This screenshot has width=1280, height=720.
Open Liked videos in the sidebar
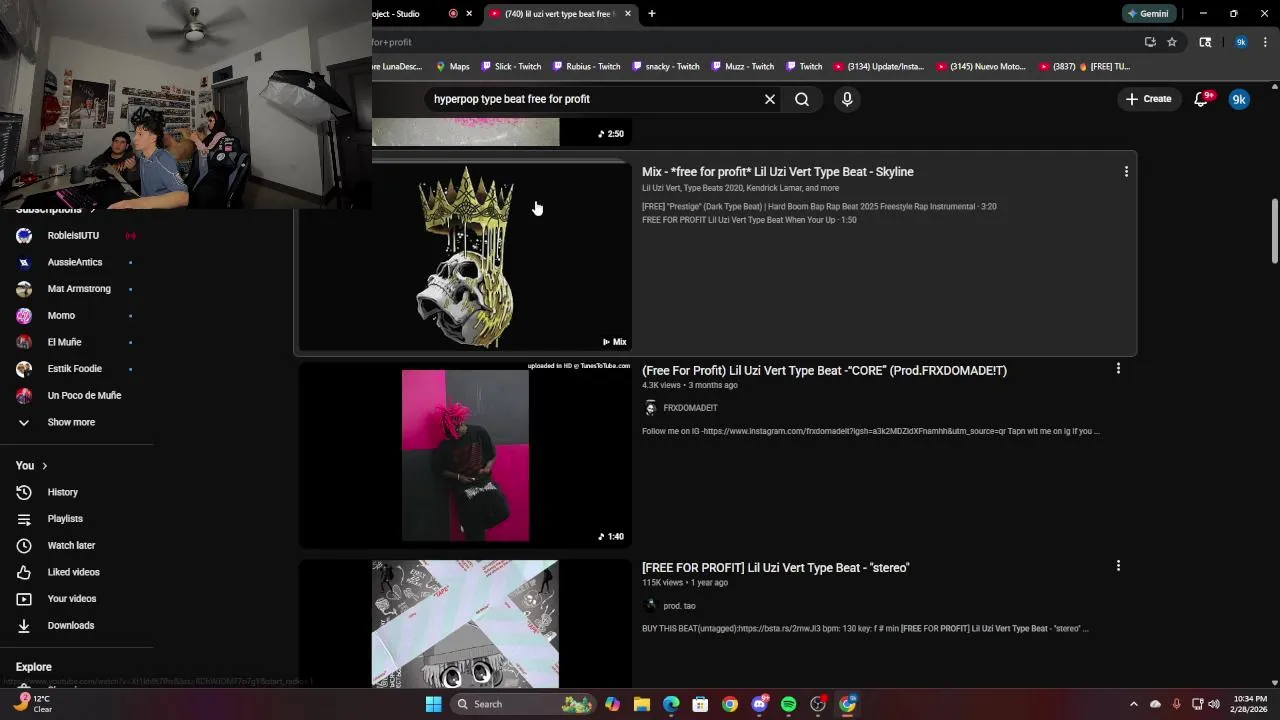point(76,572)
